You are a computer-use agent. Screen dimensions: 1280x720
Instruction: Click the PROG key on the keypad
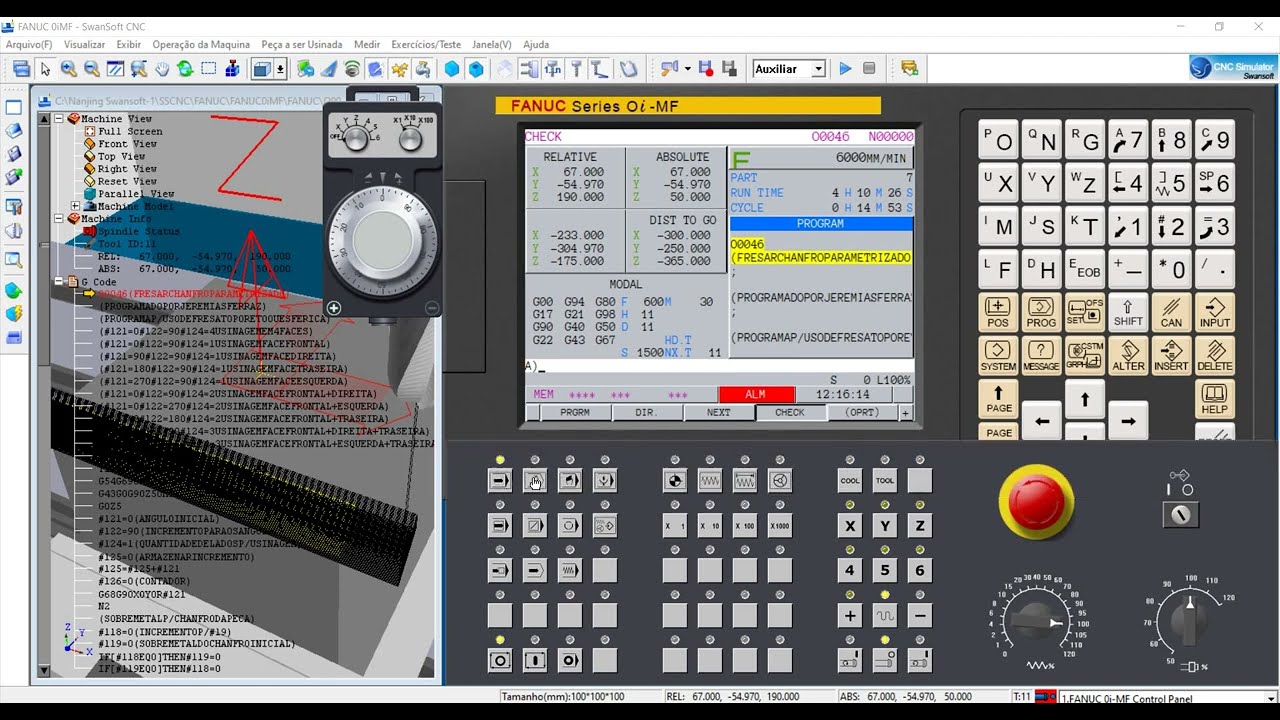[1041, 313]
